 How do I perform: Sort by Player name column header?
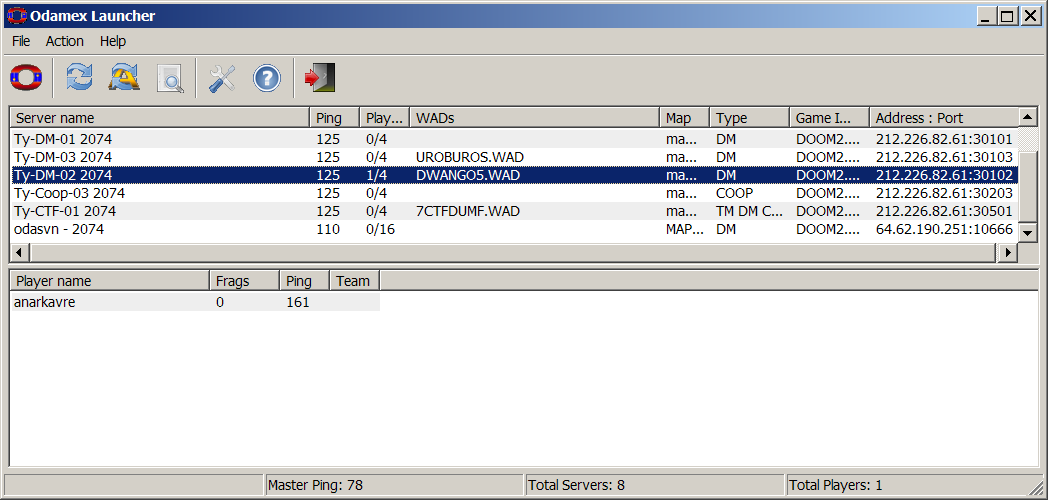point(110,281)
